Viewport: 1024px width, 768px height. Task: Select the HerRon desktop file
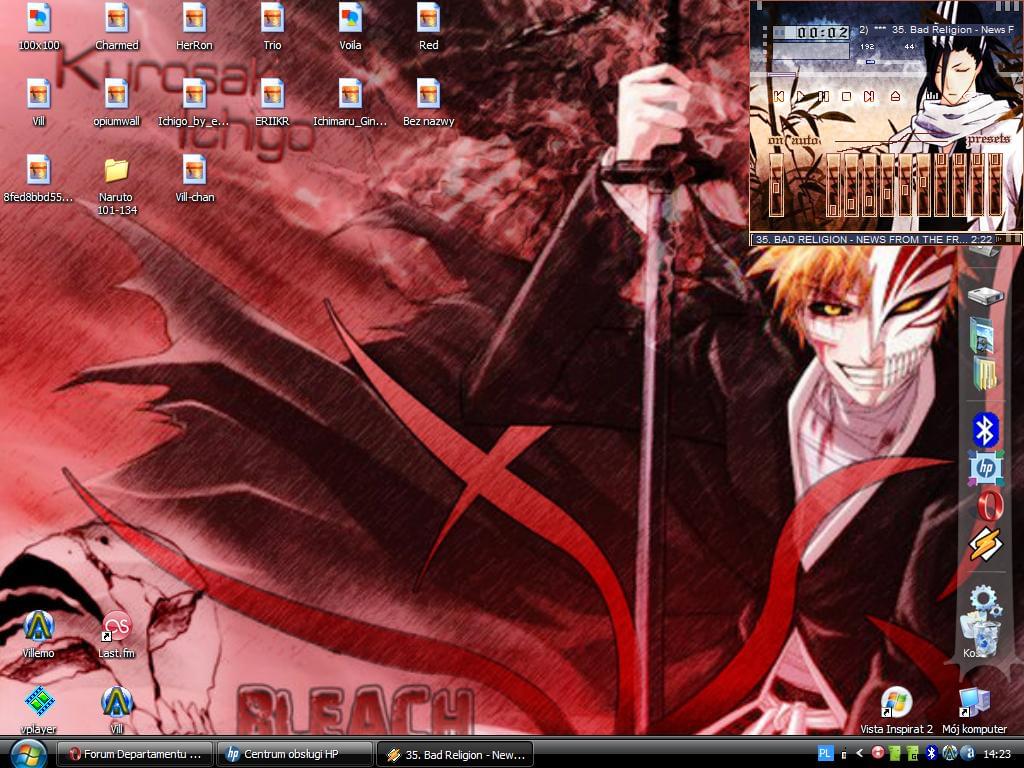(194, 27)
